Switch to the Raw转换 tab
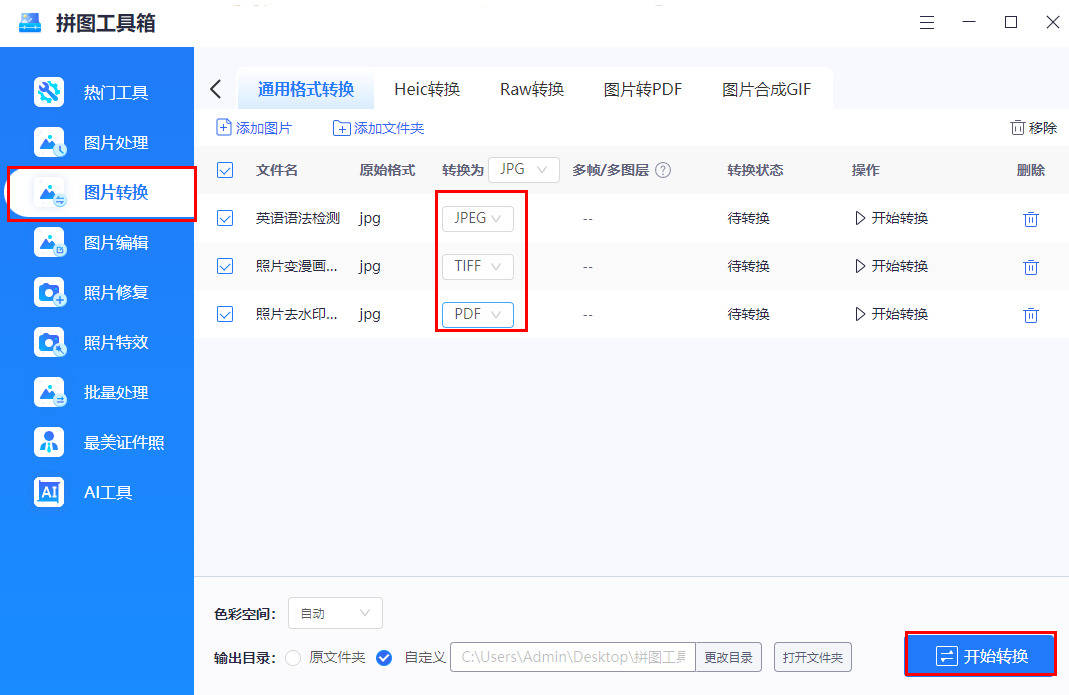The height and width of the screenshot is (695, 1069). coord(532,89)
